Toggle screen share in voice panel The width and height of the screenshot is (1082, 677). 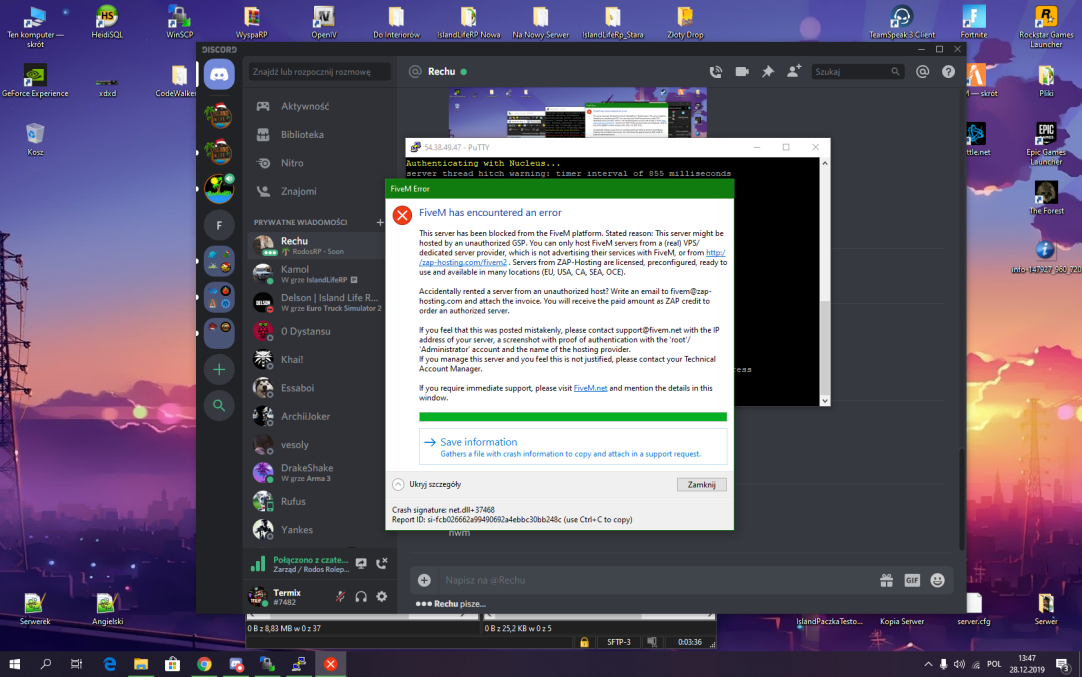point(361,564)
